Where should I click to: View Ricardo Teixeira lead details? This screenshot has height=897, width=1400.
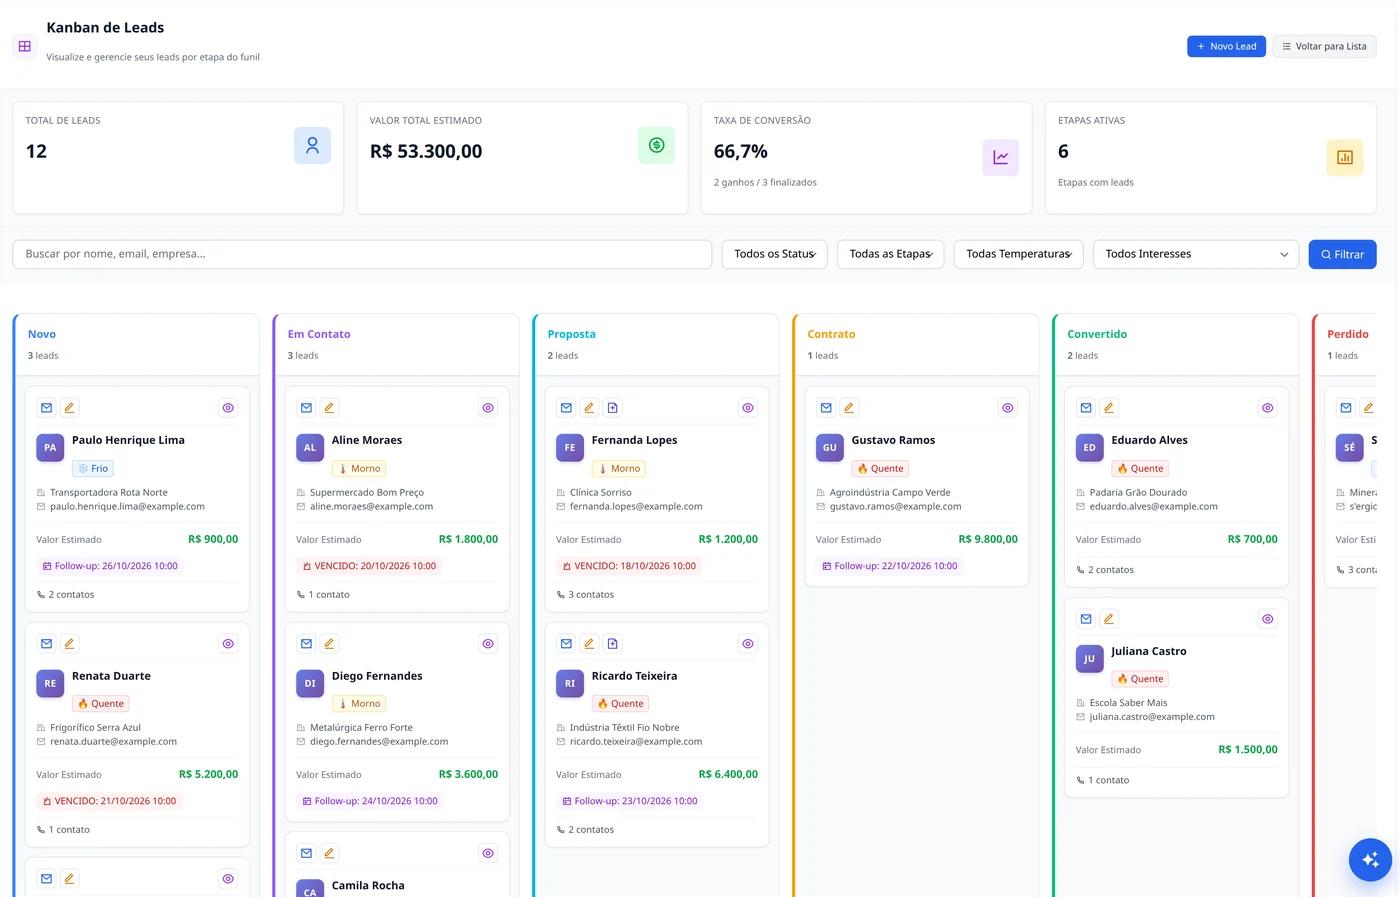[x=748, y=644]
